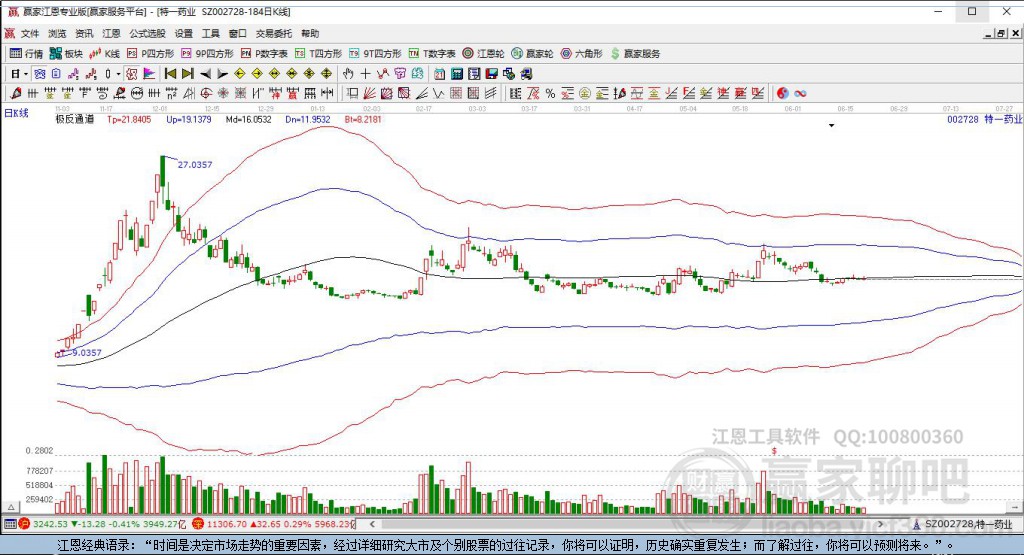Click the save disk icon
The width and height of the screenshot is (1024, 555).
tap(492, 74)
